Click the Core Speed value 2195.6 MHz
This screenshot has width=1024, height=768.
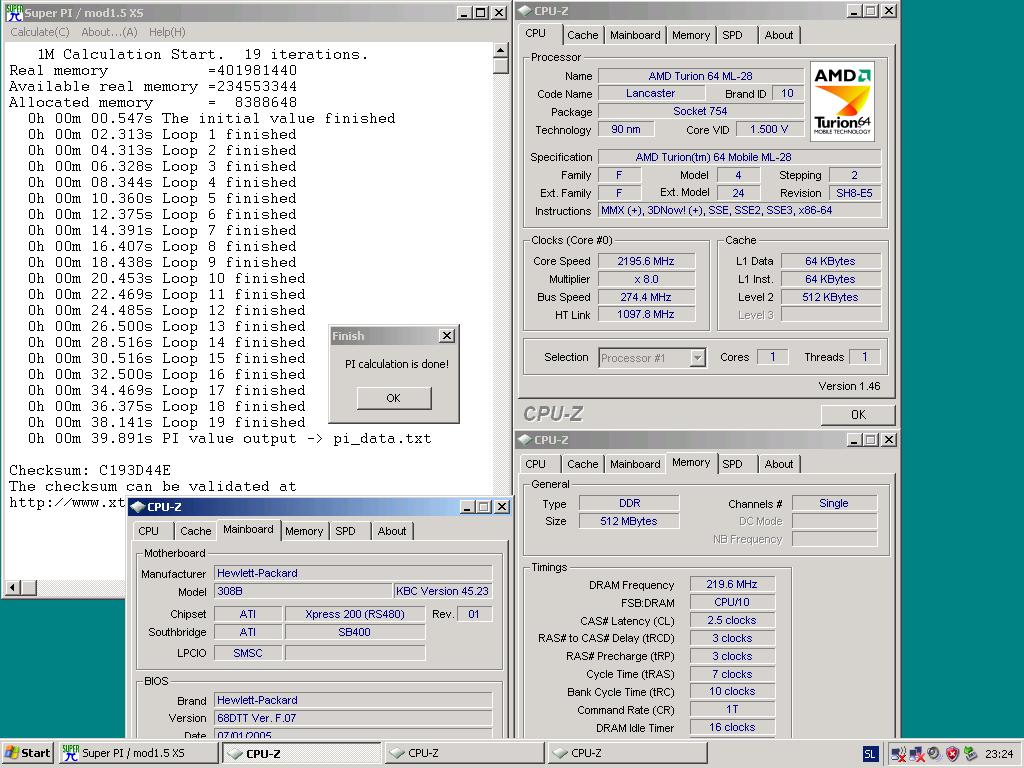coord(646,261)
